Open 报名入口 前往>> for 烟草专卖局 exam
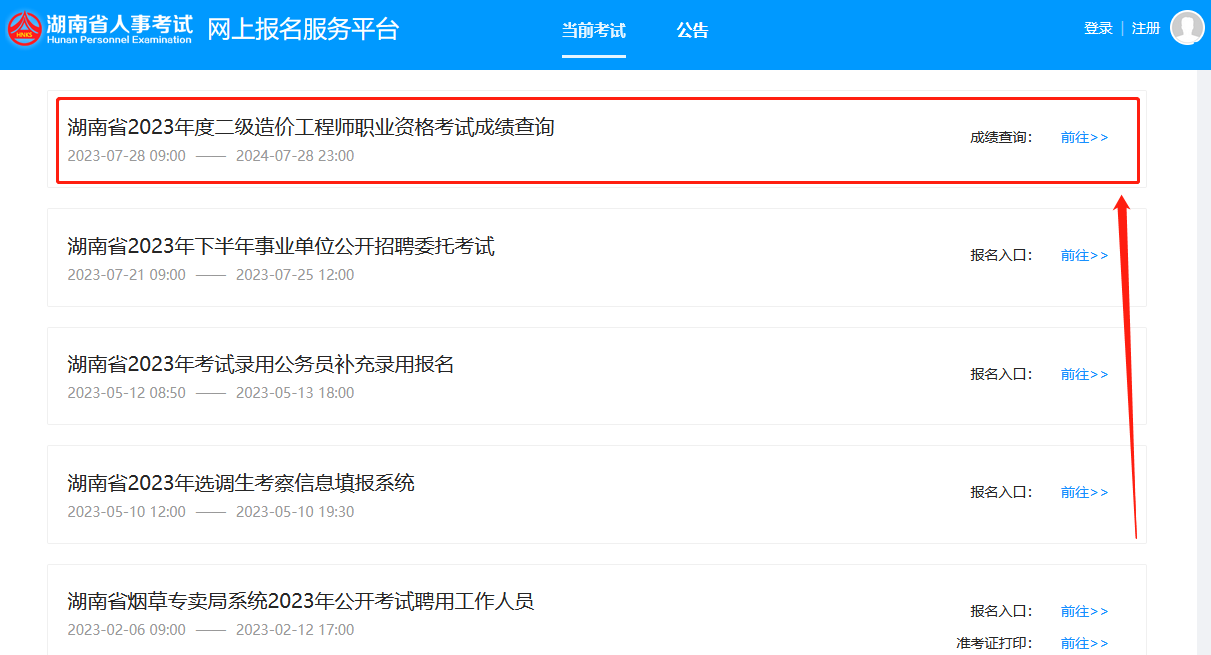1211x655 pixels. click(1084, 612)
